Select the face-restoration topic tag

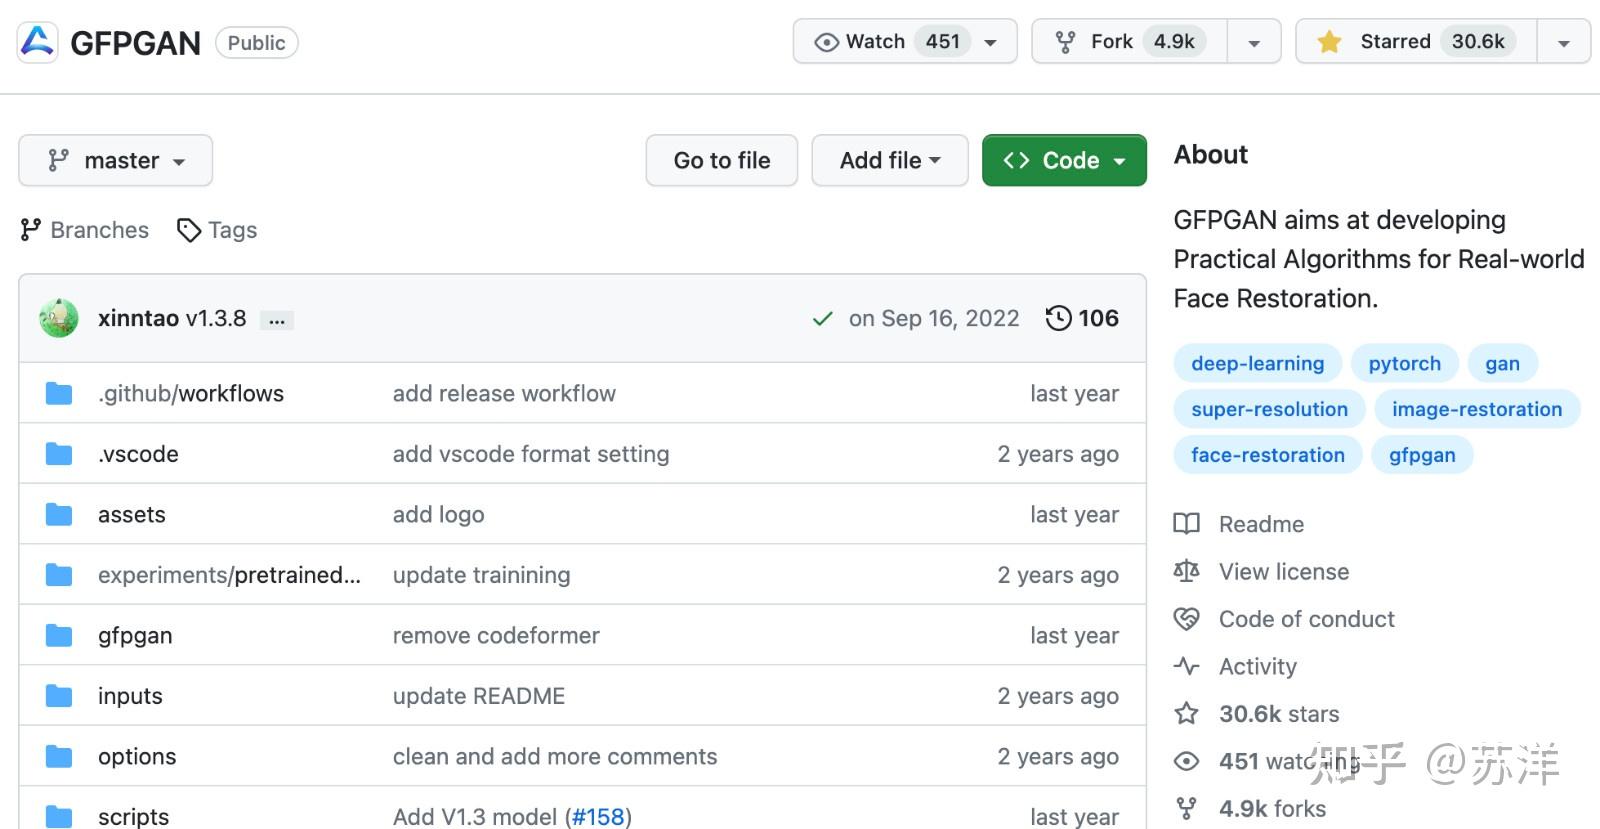1267,455
